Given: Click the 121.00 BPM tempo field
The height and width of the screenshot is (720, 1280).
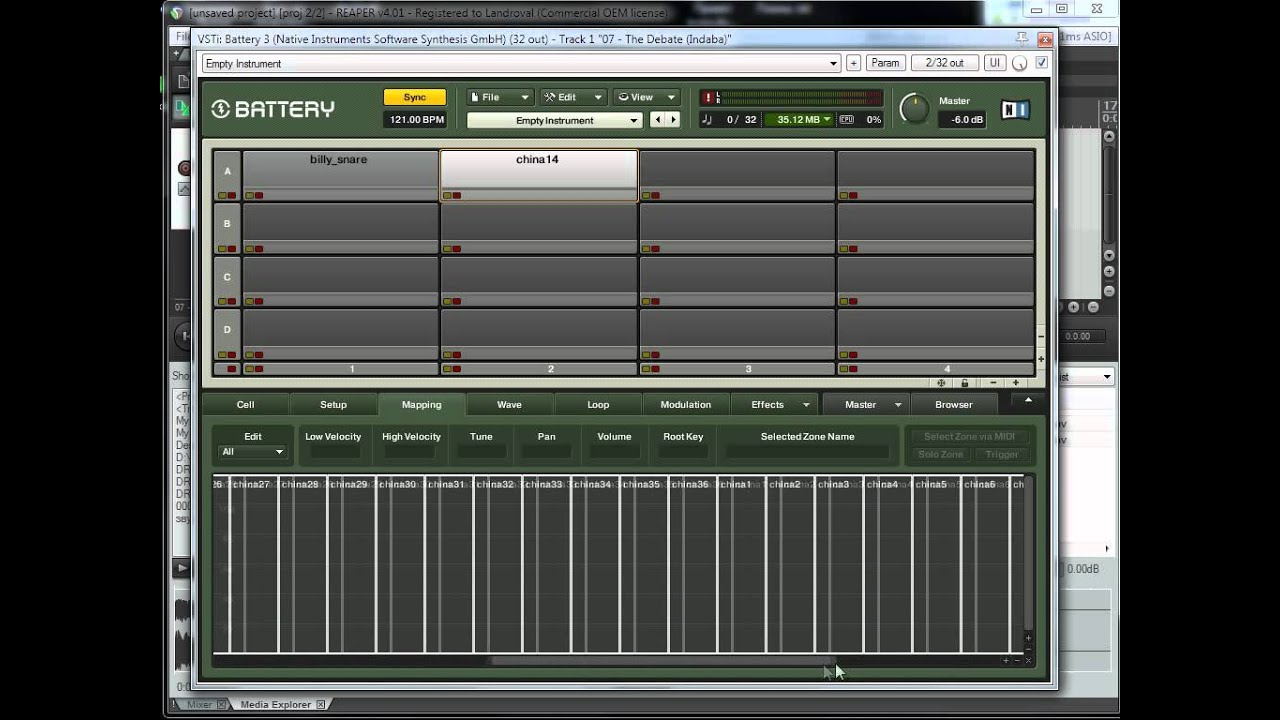Looking at the screenshot, I should coord(415,120).
